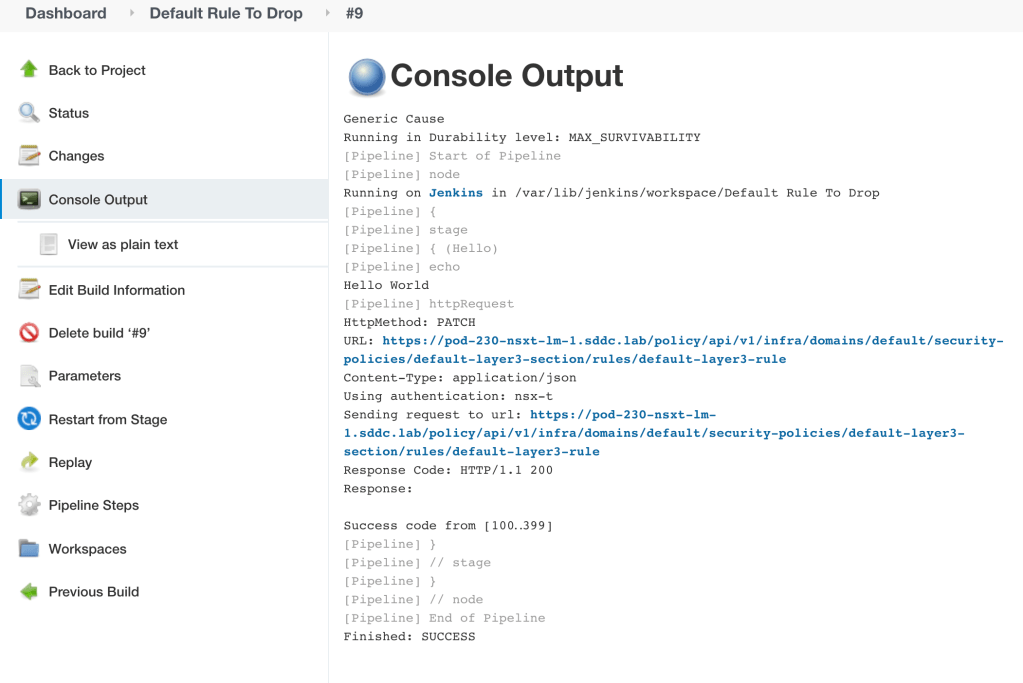Image resolution: width=1023 pixels, height=683 pixels.
Task: Go to Default Rule To Drop breadcrumb
Action: [226, 14]
